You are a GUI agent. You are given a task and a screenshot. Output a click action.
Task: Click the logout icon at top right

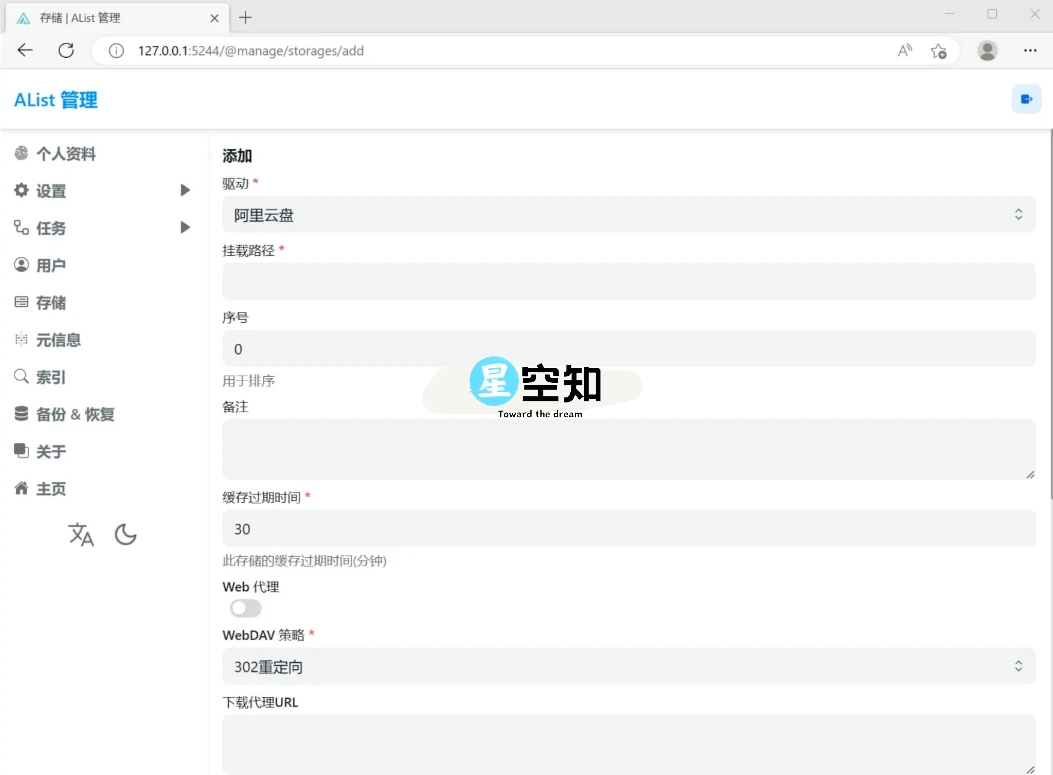point(1026,98)
